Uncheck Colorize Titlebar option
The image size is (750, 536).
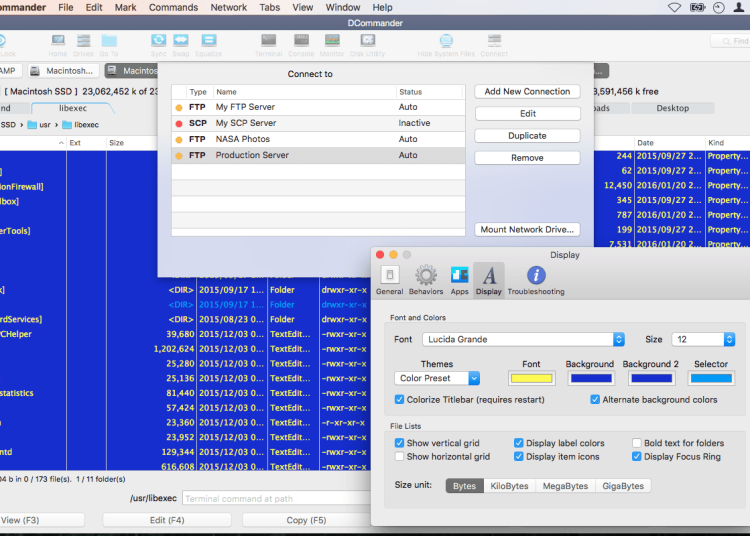click(400, 400)
